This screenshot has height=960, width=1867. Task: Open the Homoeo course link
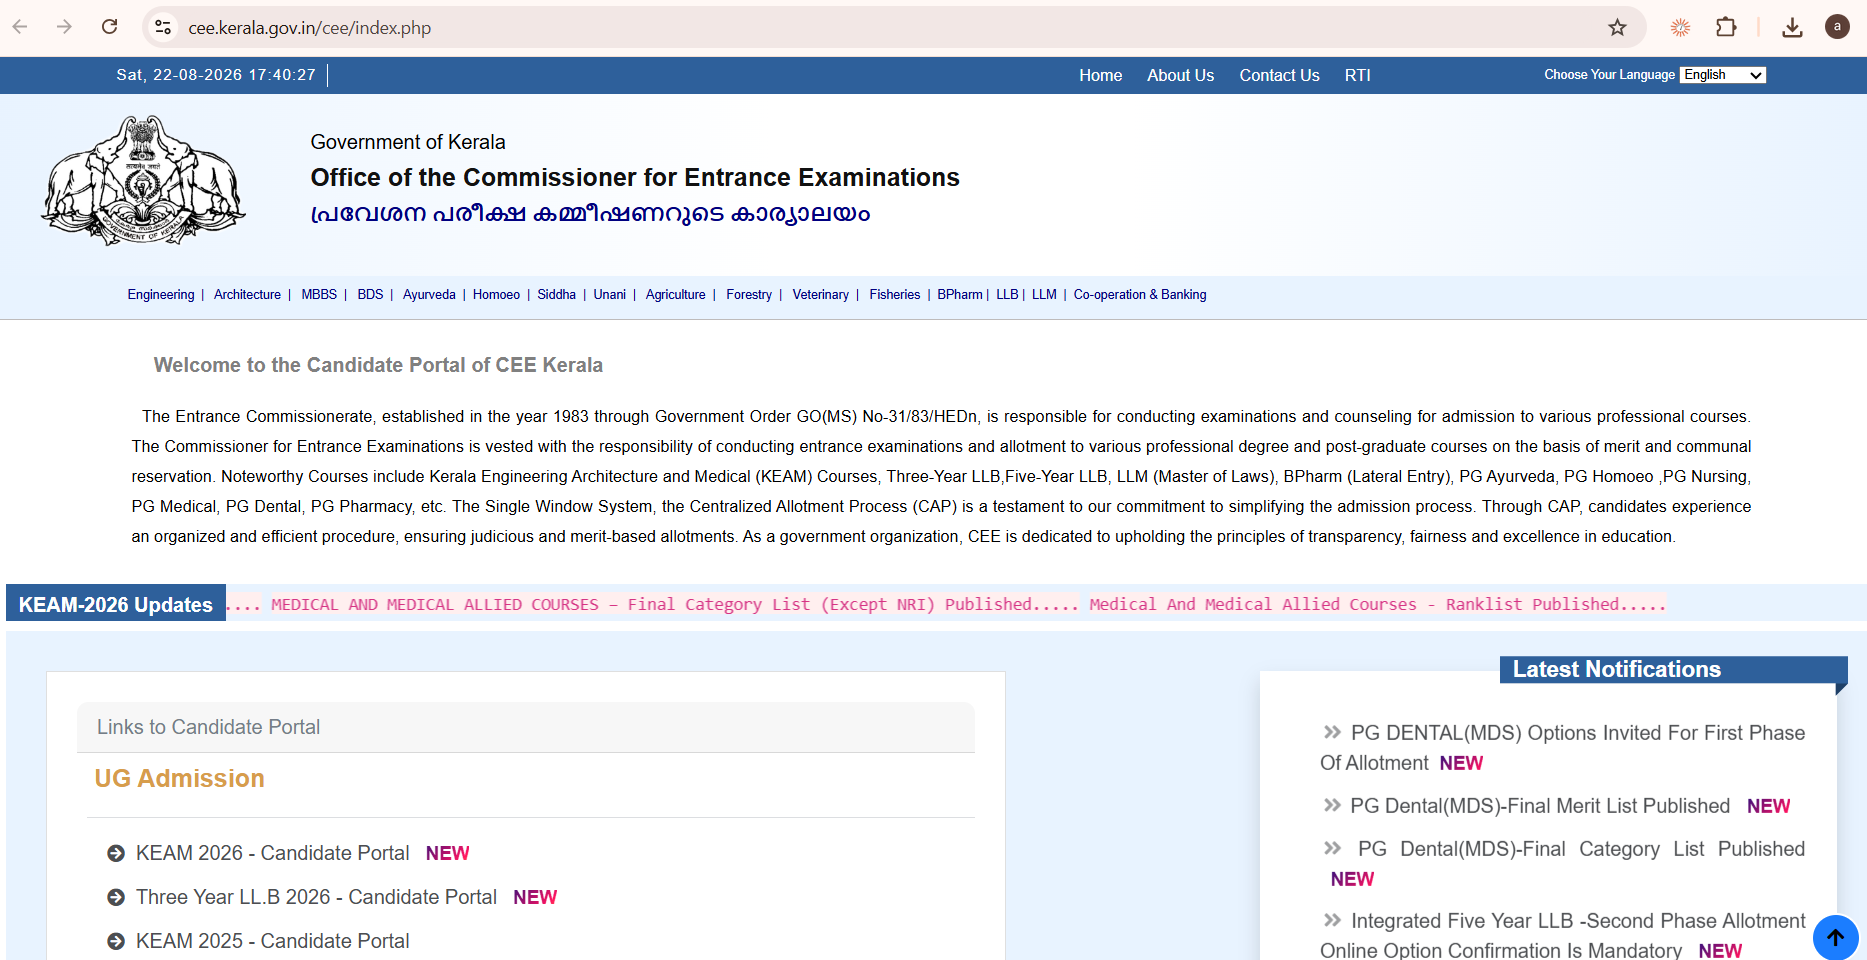[x=496, y=294]
